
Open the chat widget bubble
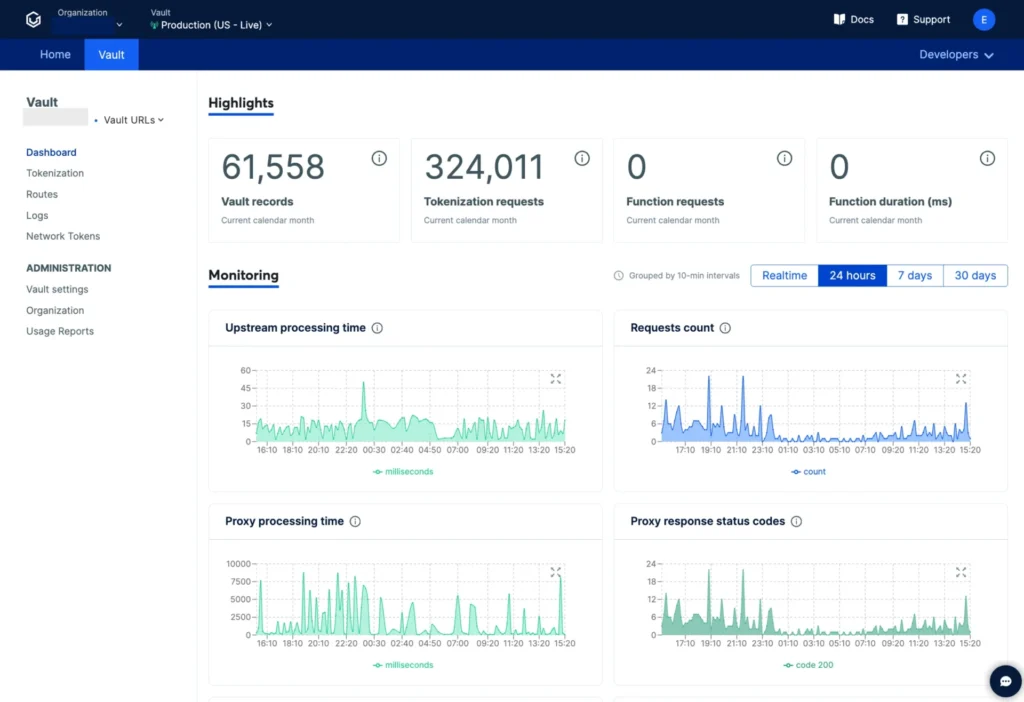point(1005,681)
